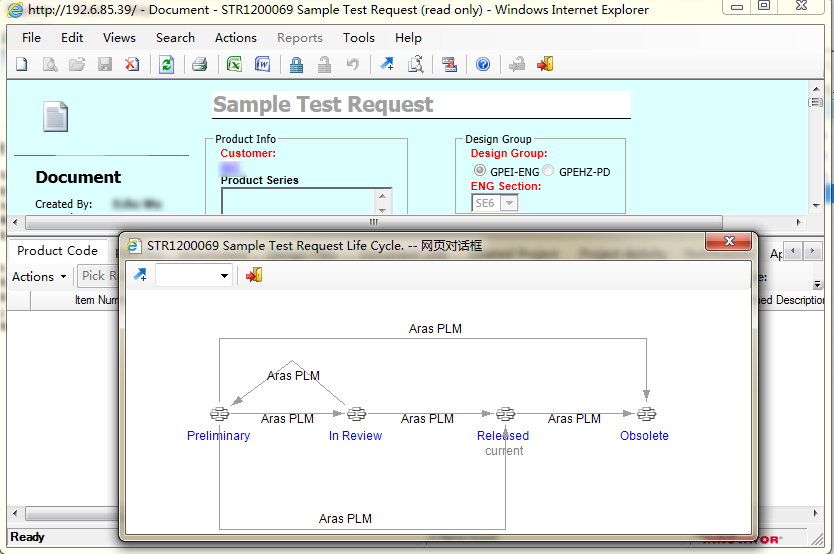This screenshot has height=554, width=834.
Task: Click the In Review state link
Action: click(x=355, y=435)
